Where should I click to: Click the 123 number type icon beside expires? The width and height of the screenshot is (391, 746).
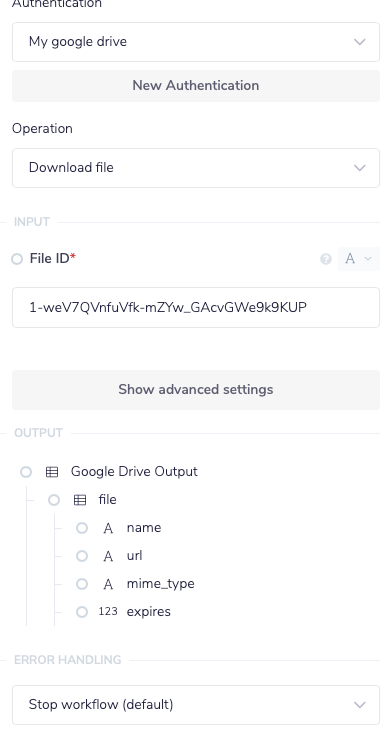point(108,611)
